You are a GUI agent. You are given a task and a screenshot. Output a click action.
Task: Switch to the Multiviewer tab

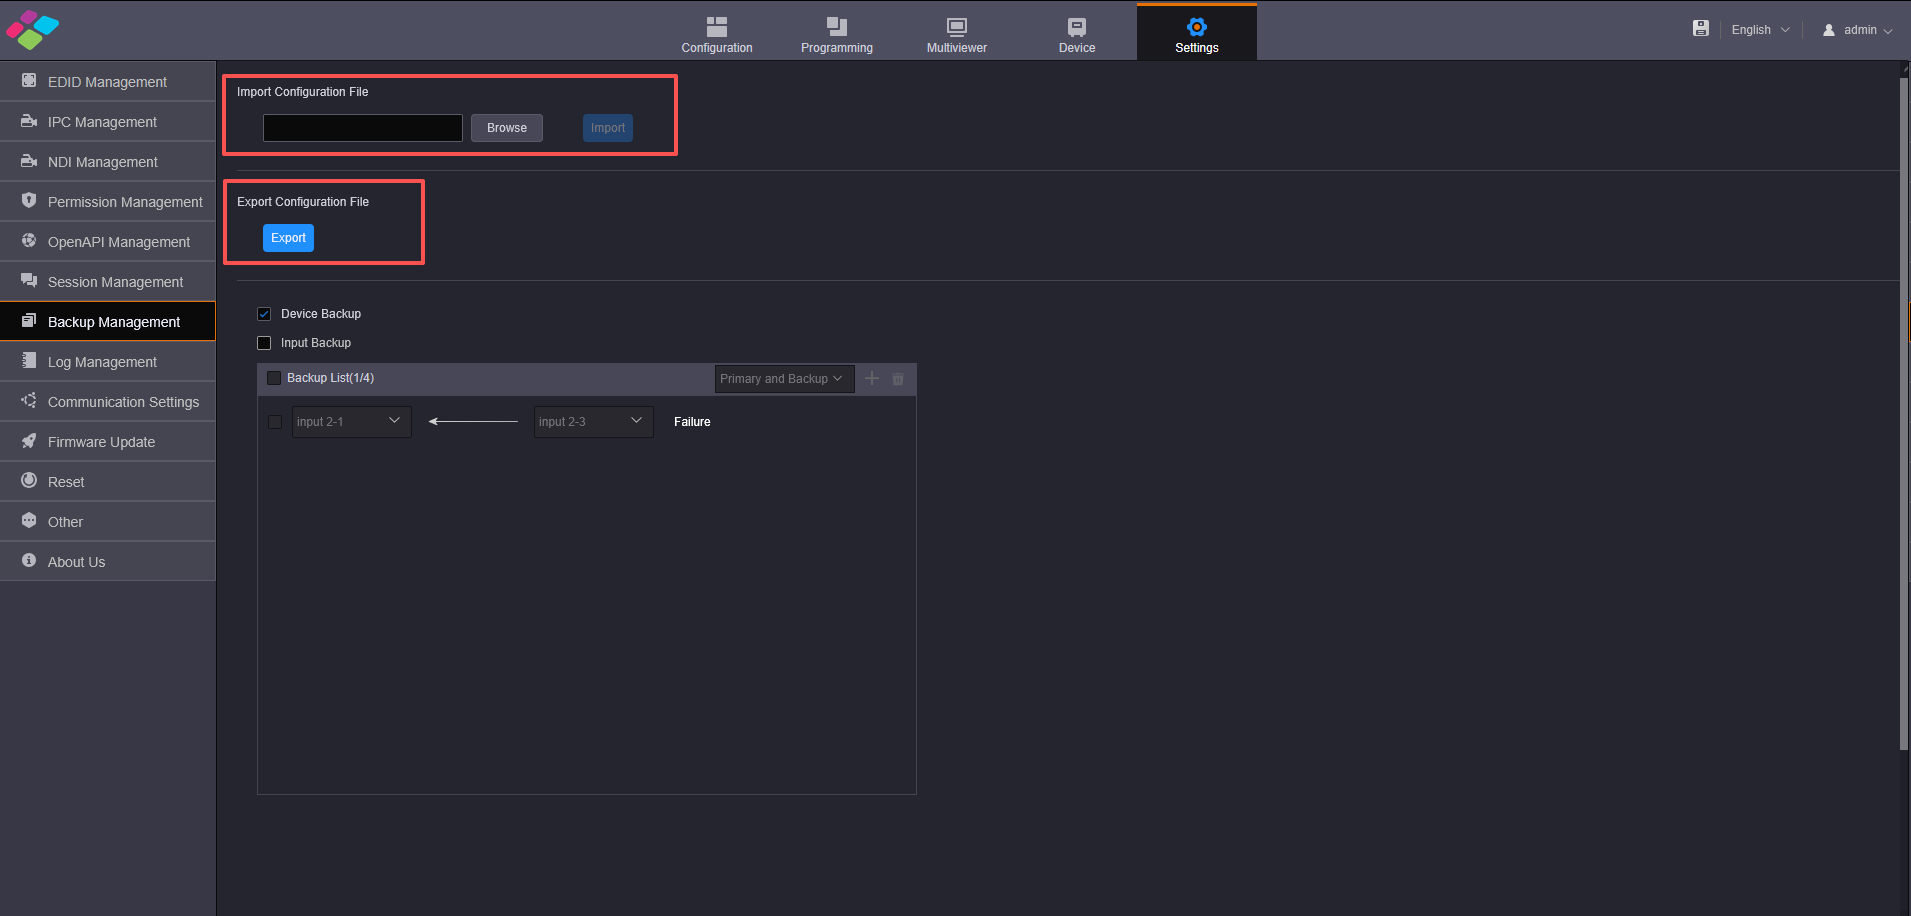pyautogui.click(x=957, y=32)
